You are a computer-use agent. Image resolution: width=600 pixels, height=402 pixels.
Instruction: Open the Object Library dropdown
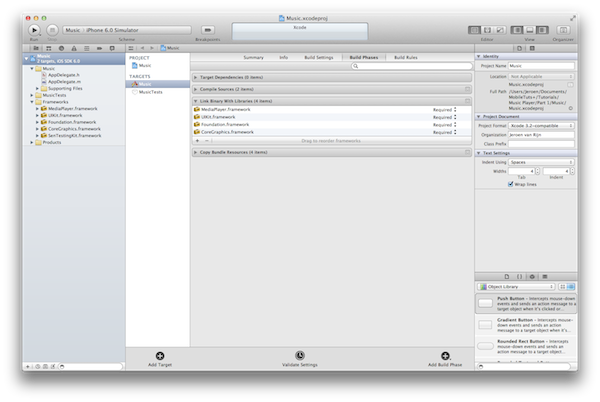[517, 287]
